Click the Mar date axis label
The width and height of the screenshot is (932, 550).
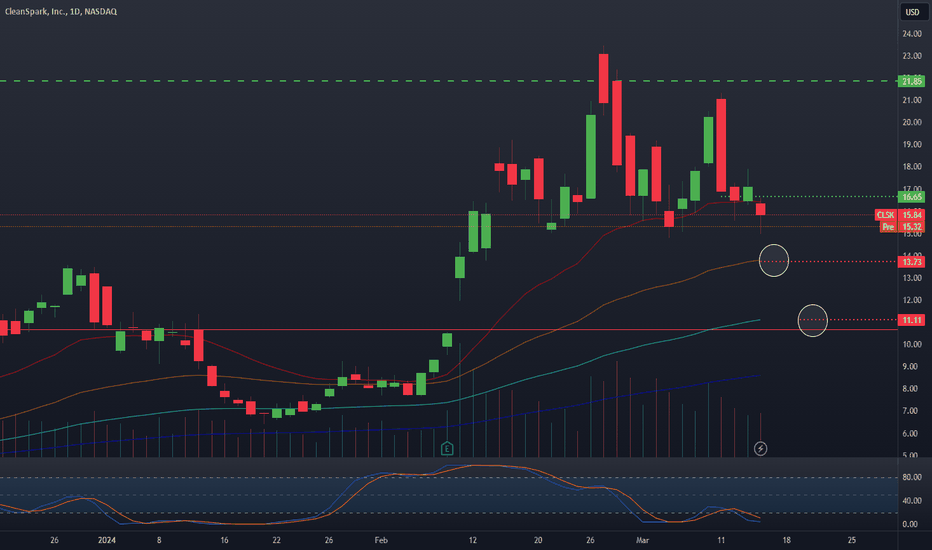coord(643,540)
